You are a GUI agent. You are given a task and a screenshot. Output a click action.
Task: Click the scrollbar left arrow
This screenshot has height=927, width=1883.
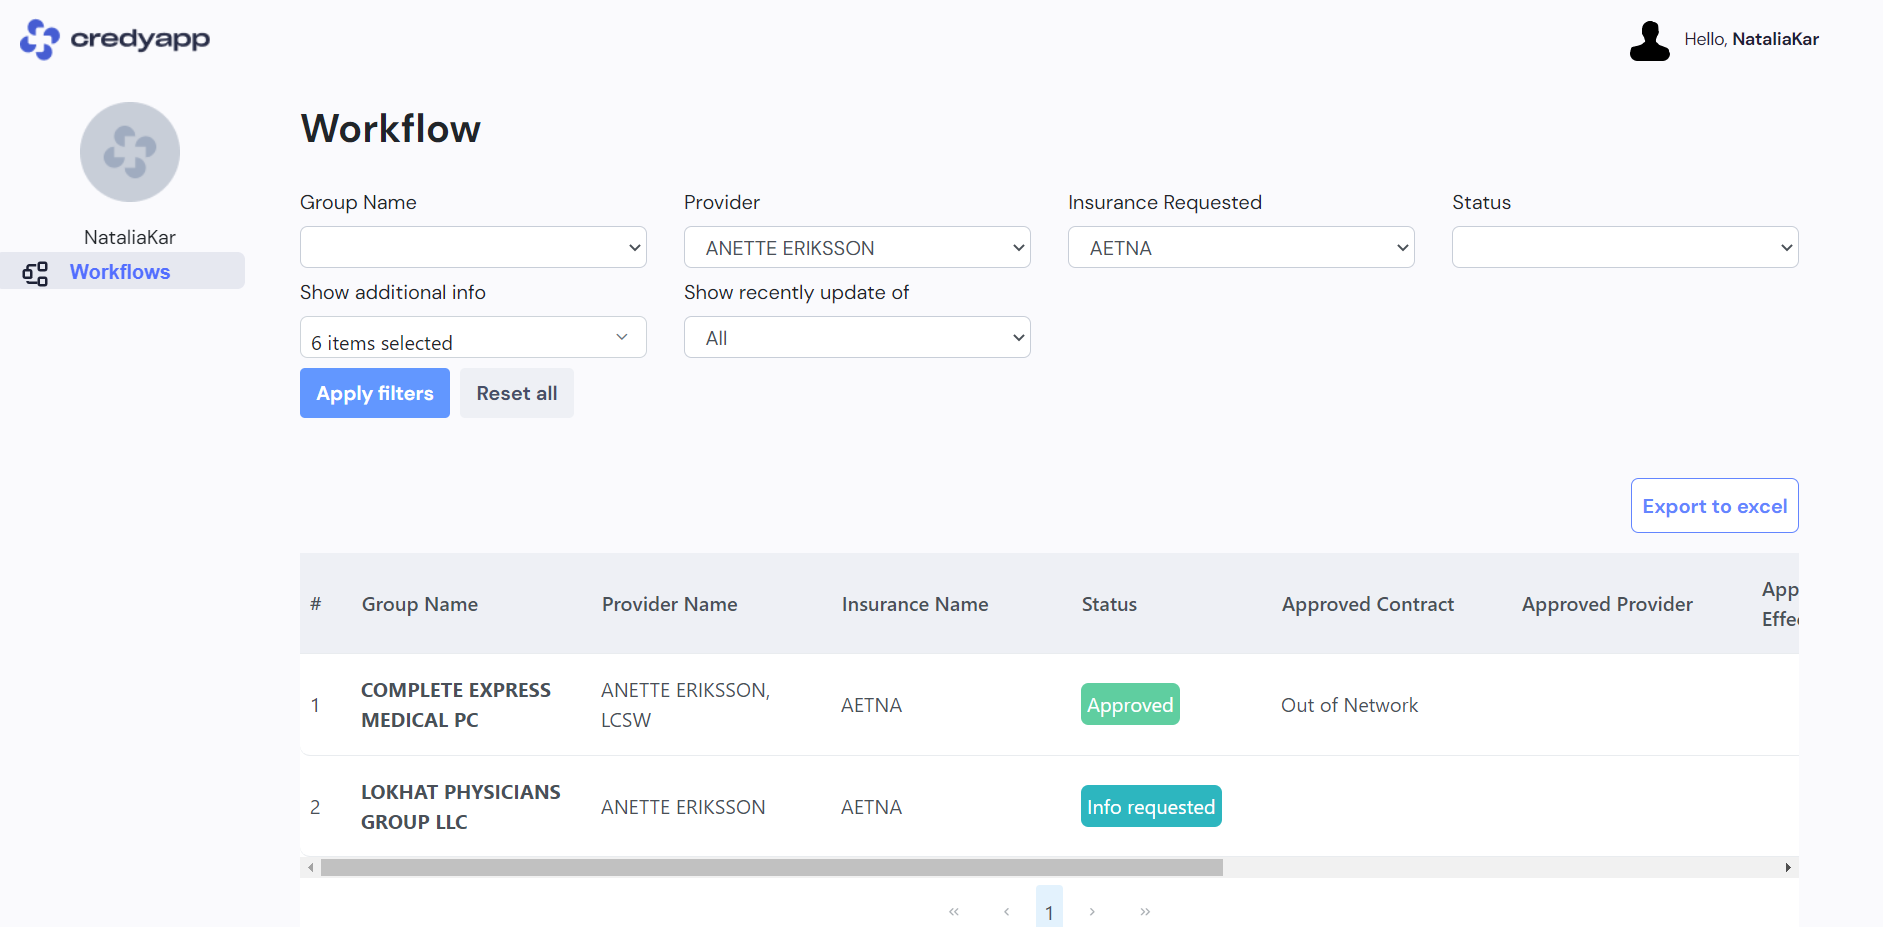click(310, 867)
